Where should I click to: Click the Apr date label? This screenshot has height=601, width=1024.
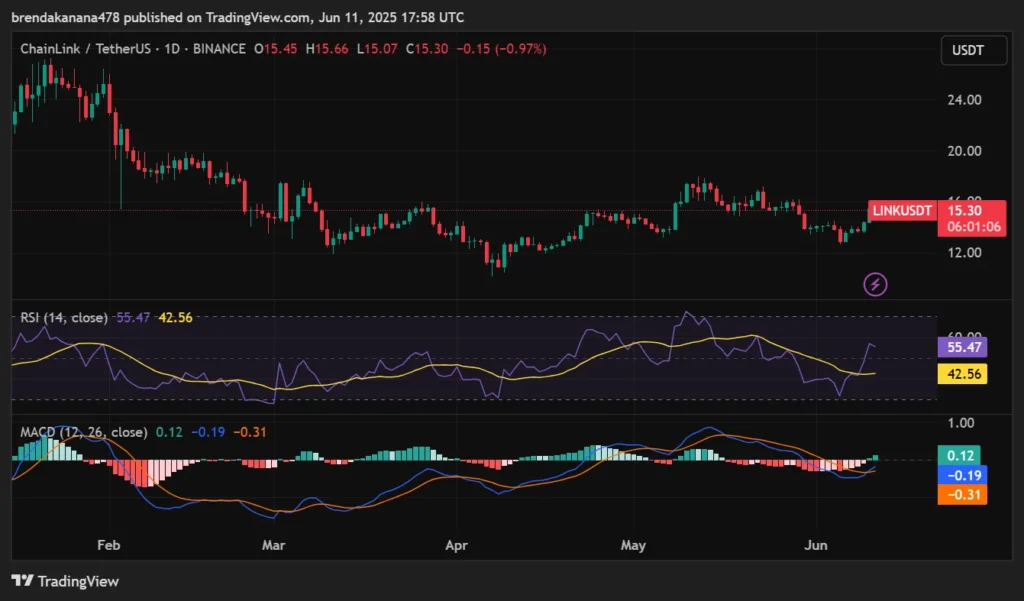[x=456, y=545]
